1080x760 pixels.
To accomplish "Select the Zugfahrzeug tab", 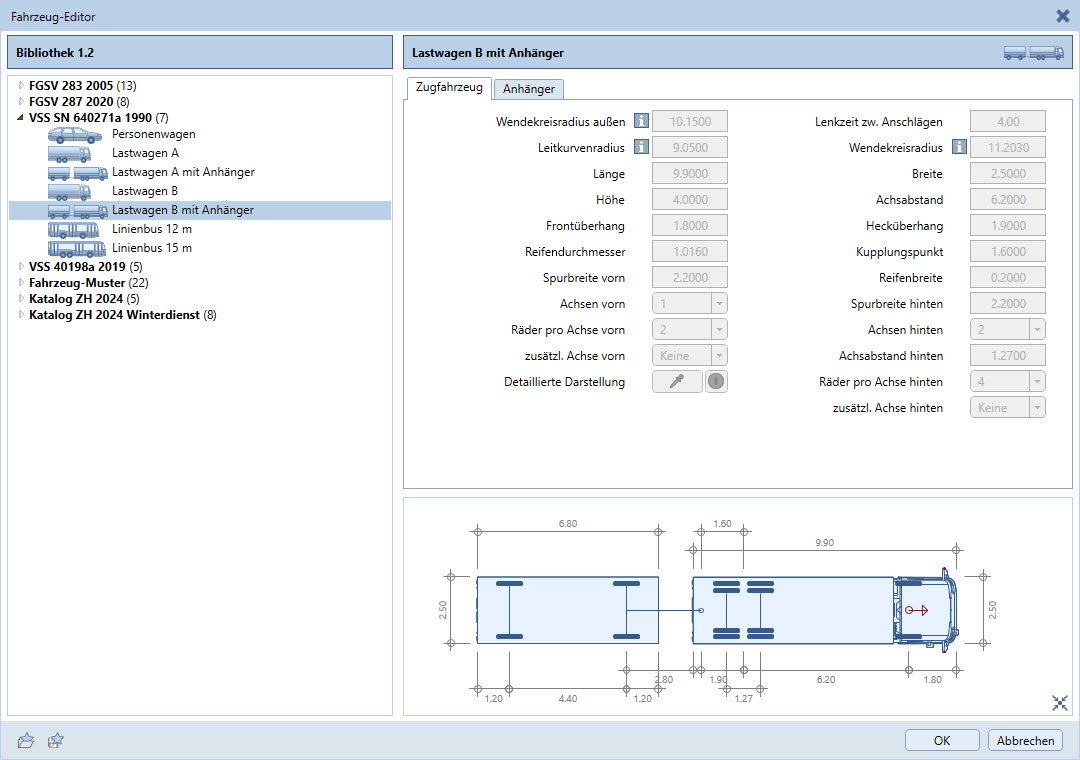I will (x=449, y=88).
